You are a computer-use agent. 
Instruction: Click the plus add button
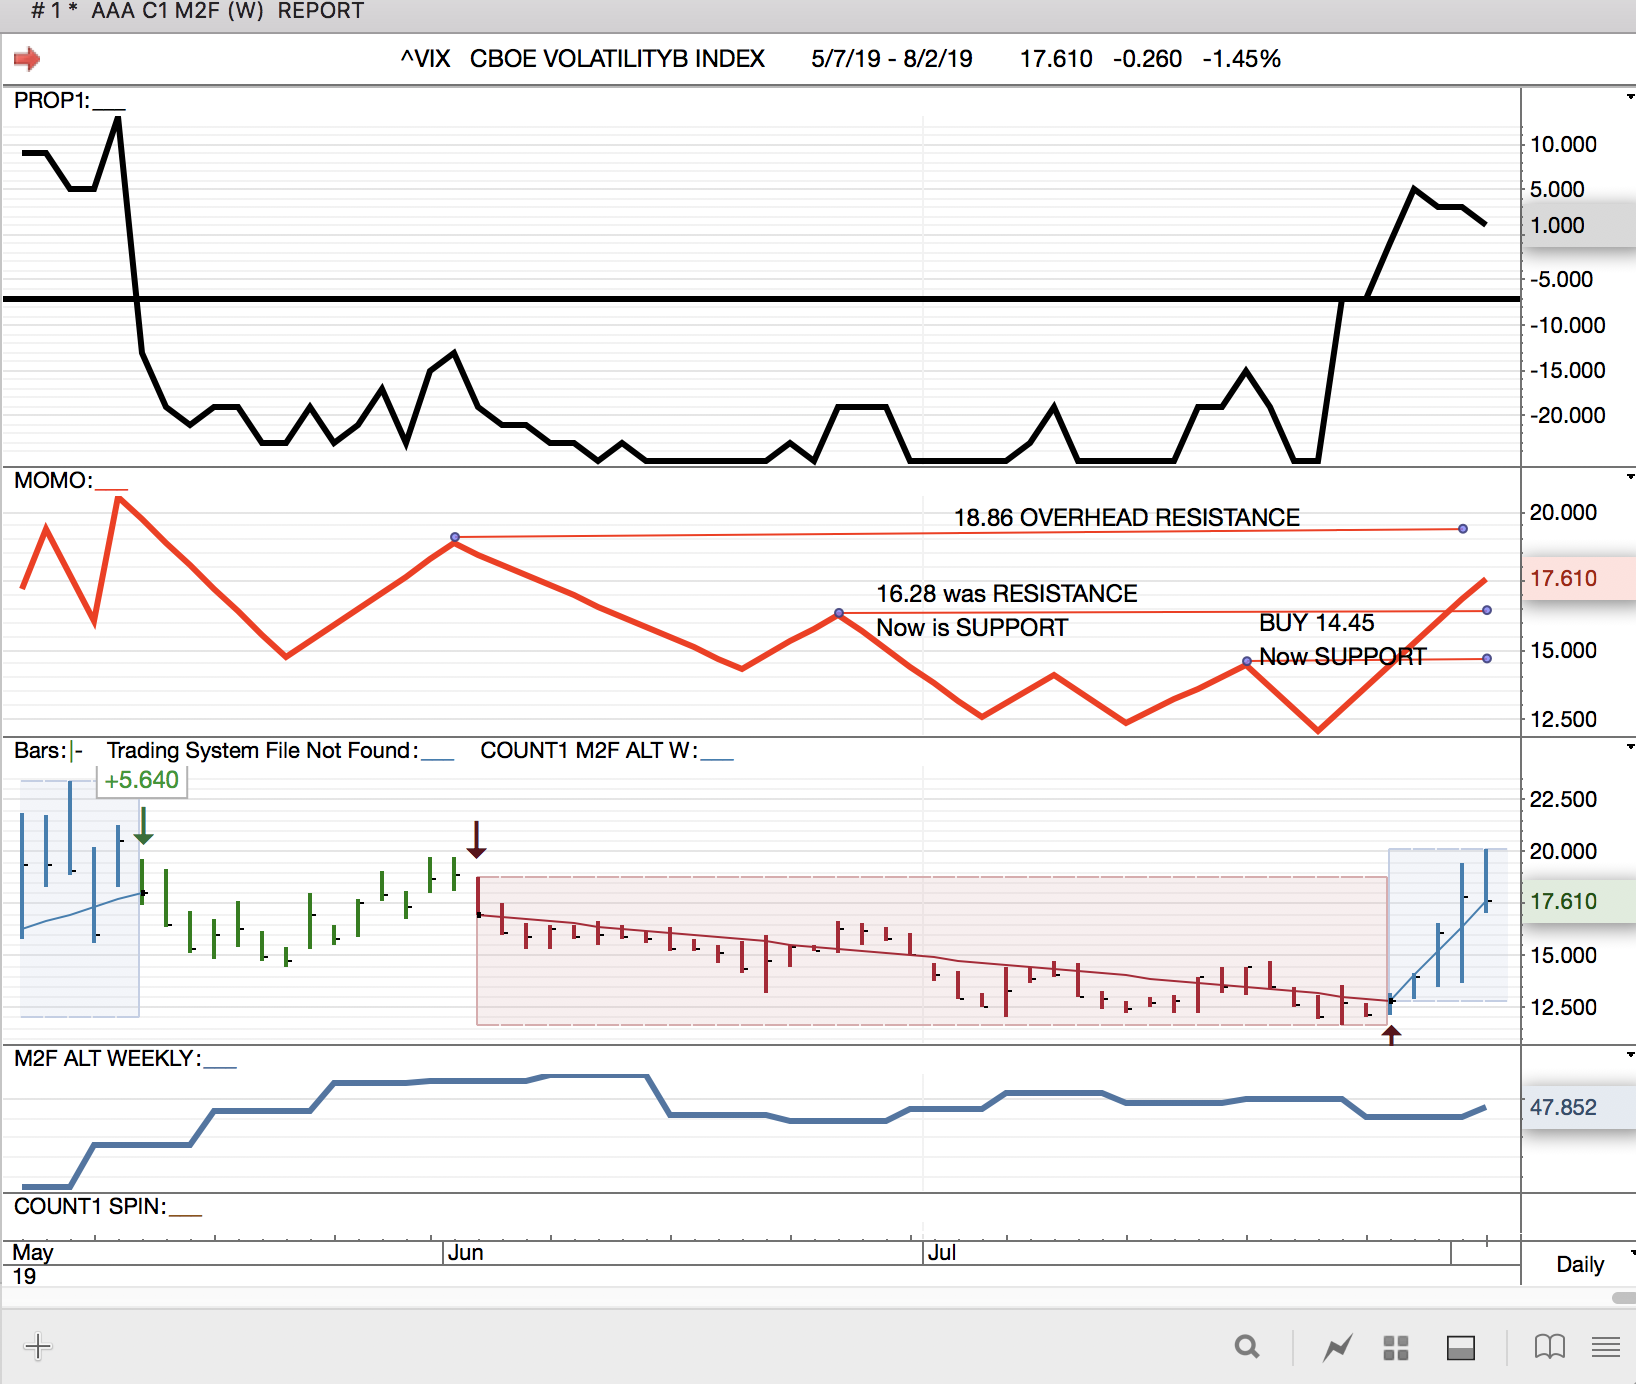[x=37, y=1346]
